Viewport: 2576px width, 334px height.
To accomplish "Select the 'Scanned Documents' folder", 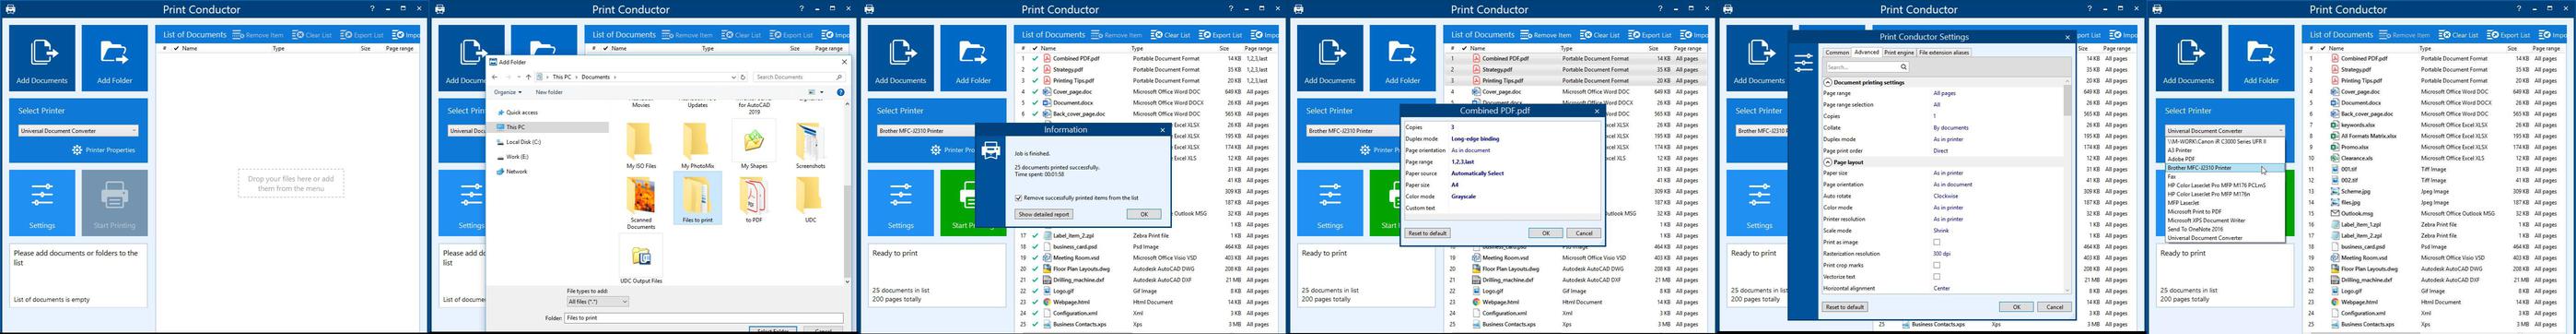I will tap(641, 204).
